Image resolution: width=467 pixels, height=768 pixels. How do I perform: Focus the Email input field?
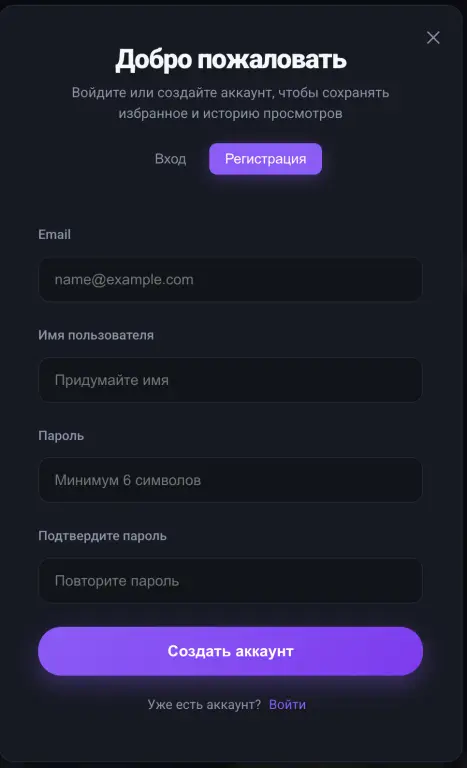click(230, 280)
